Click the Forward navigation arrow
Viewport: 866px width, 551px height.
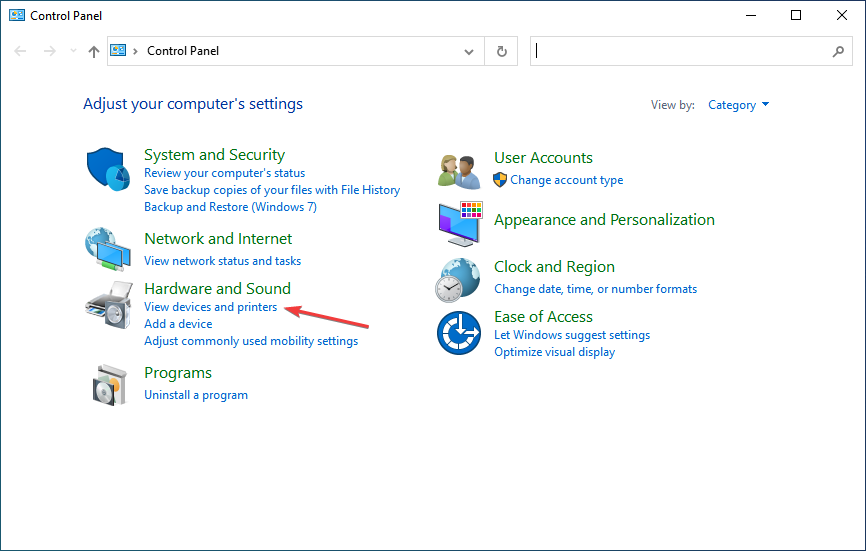point(50,51)
